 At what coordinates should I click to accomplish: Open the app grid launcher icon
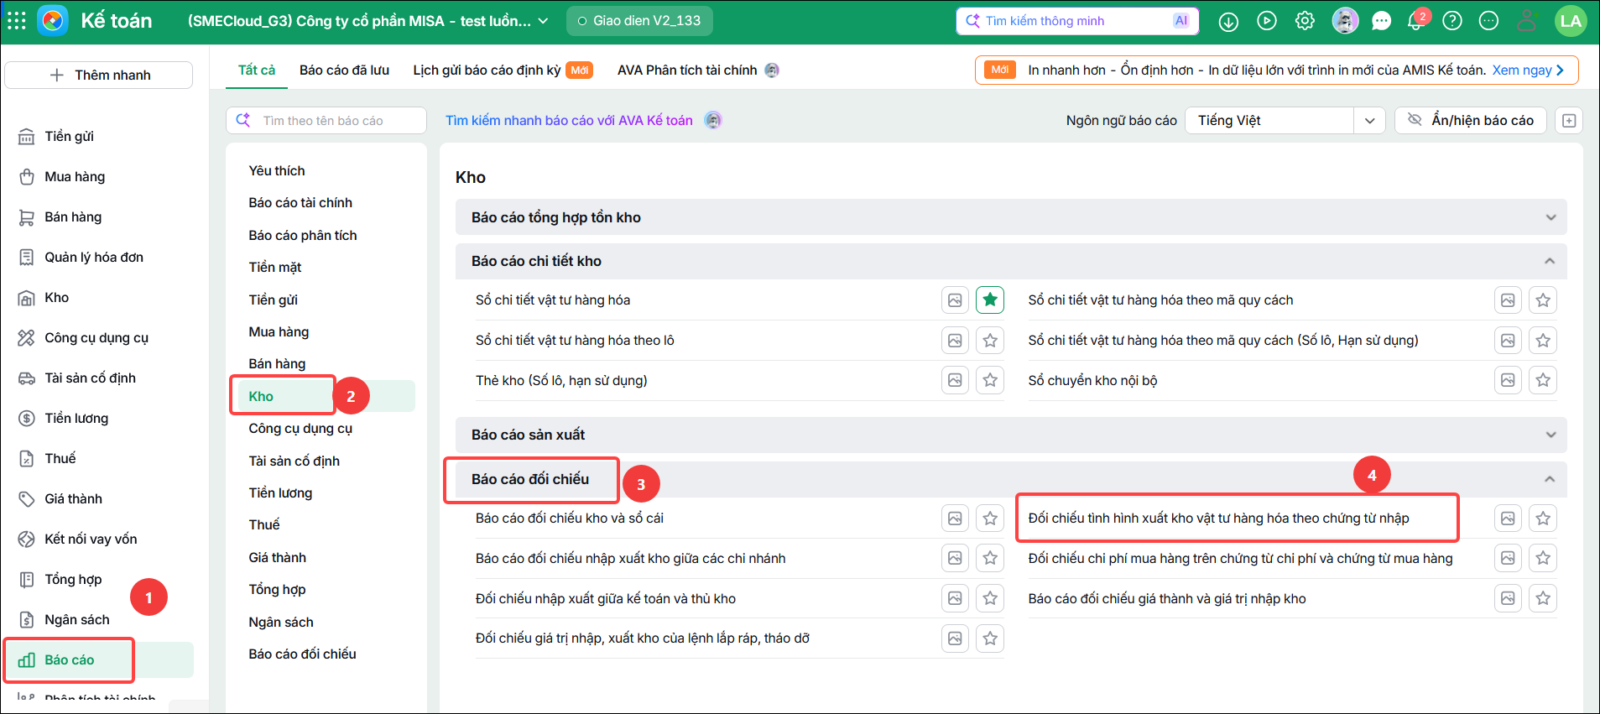[x=17, y=21]
